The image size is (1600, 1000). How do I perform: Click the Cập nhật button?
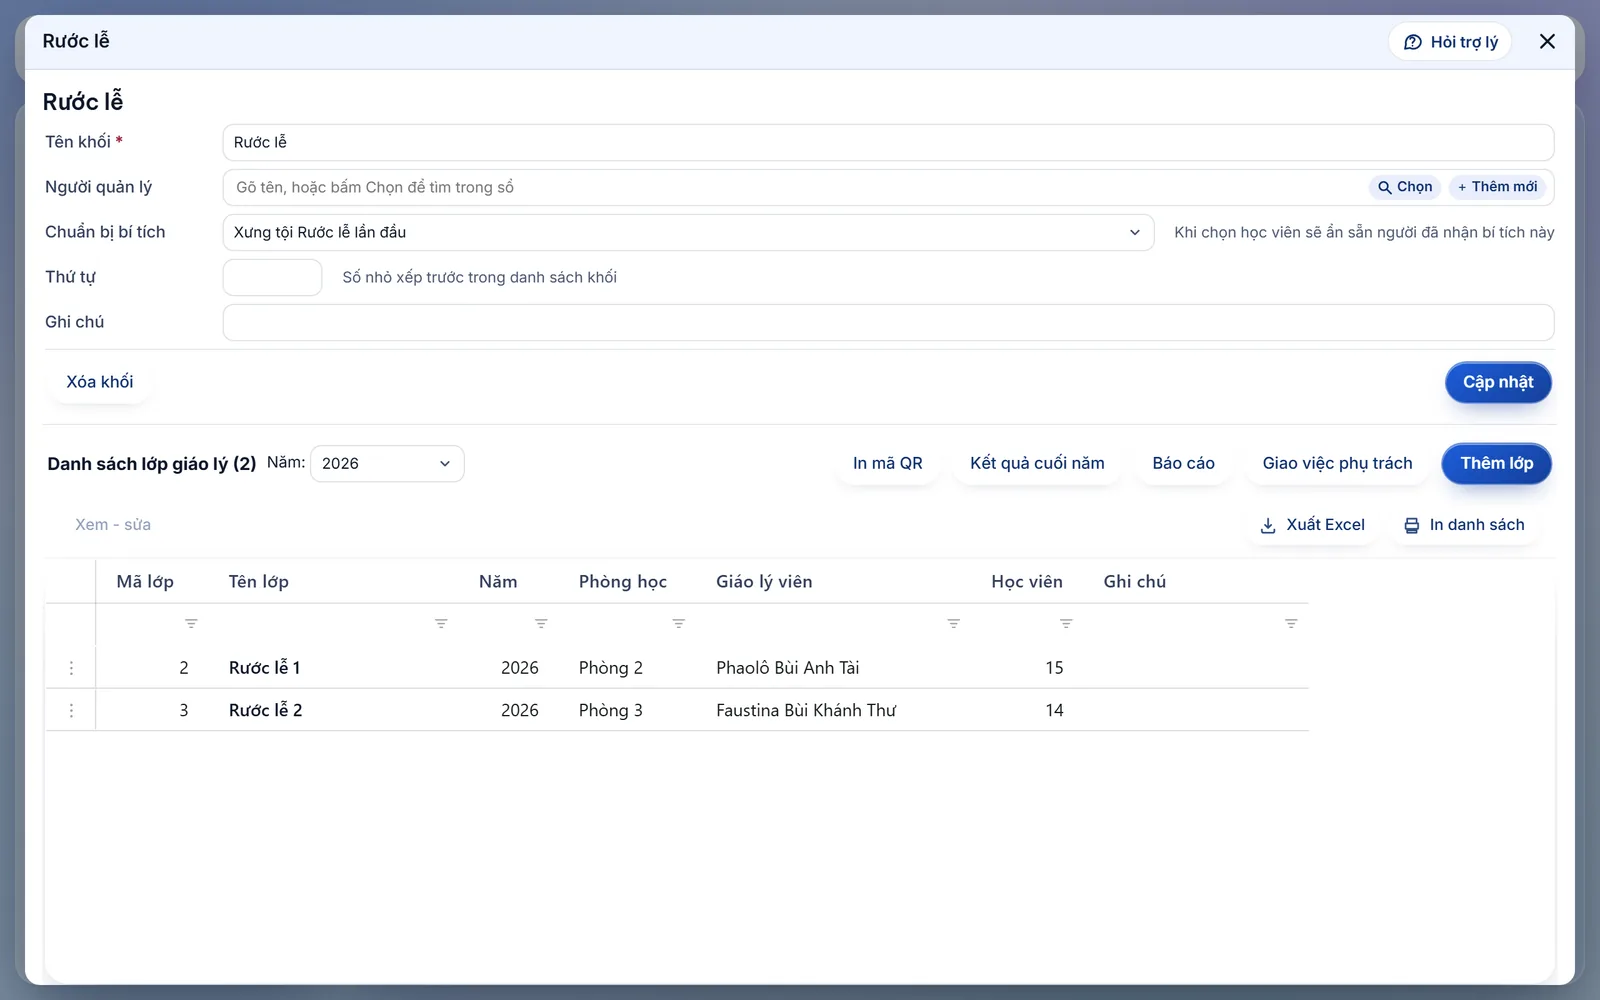click(x=1498, y=382)
